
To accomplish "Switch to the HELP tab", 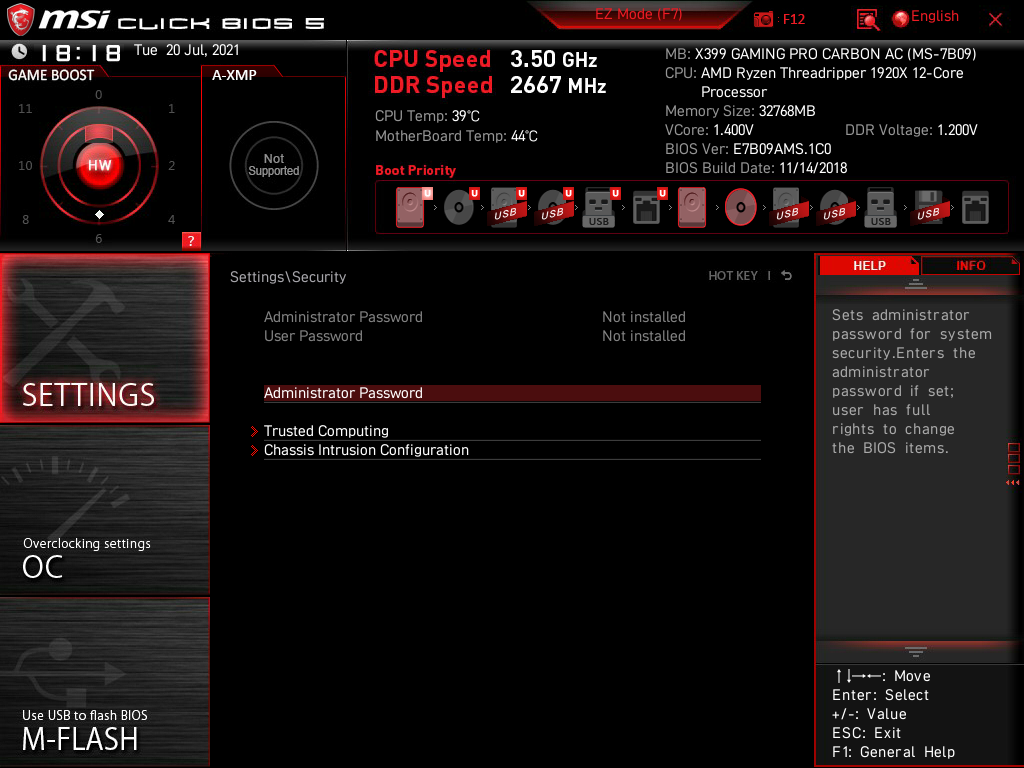I will pos(869,265).
